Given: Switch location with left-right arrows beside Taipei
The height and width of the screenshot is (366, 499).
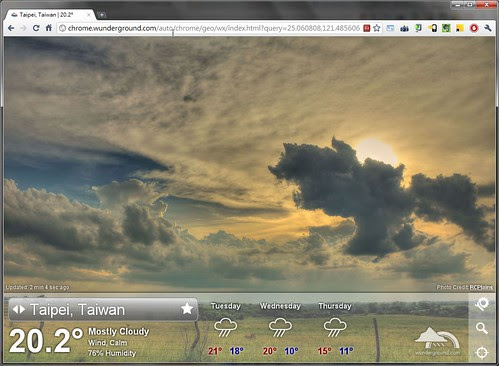Looking at the screenshot, I should click(19, 310).
